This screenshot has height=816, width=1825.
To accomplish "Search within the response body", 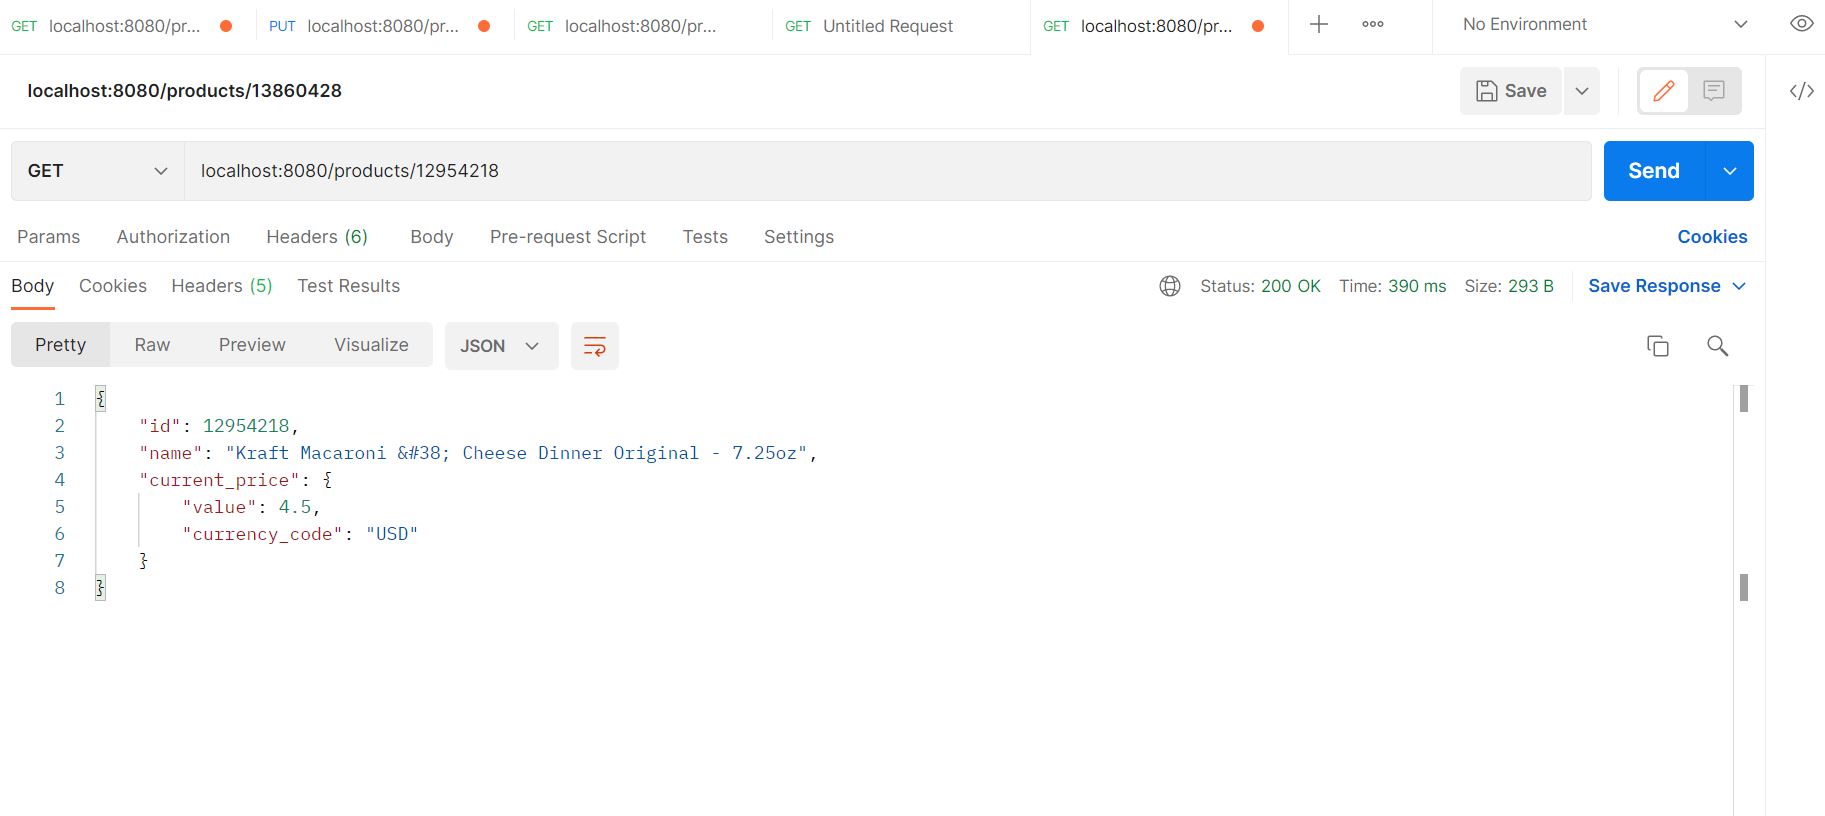I will tap(1717, 346).
